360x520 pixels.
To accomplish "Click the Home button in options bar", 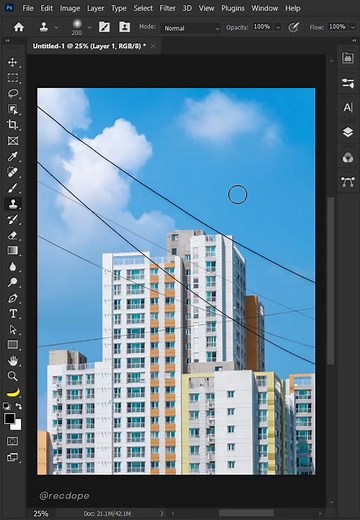I will tap(19, 27).
